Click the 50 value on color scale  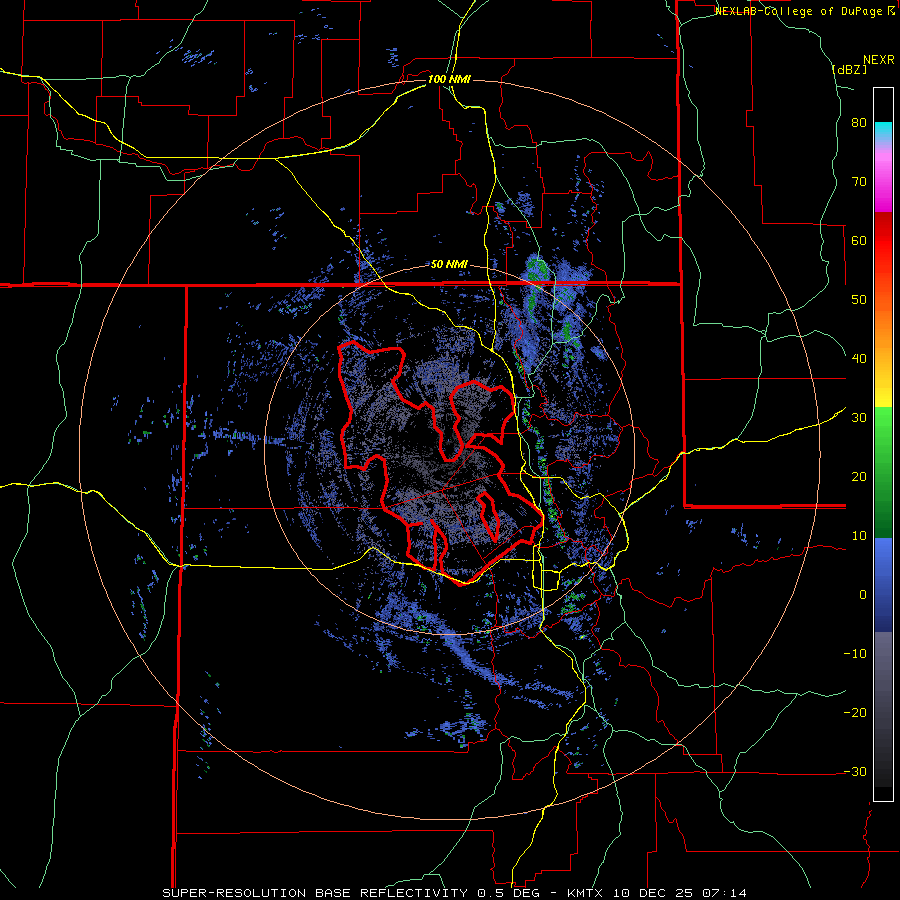click(x=859, y=300)
